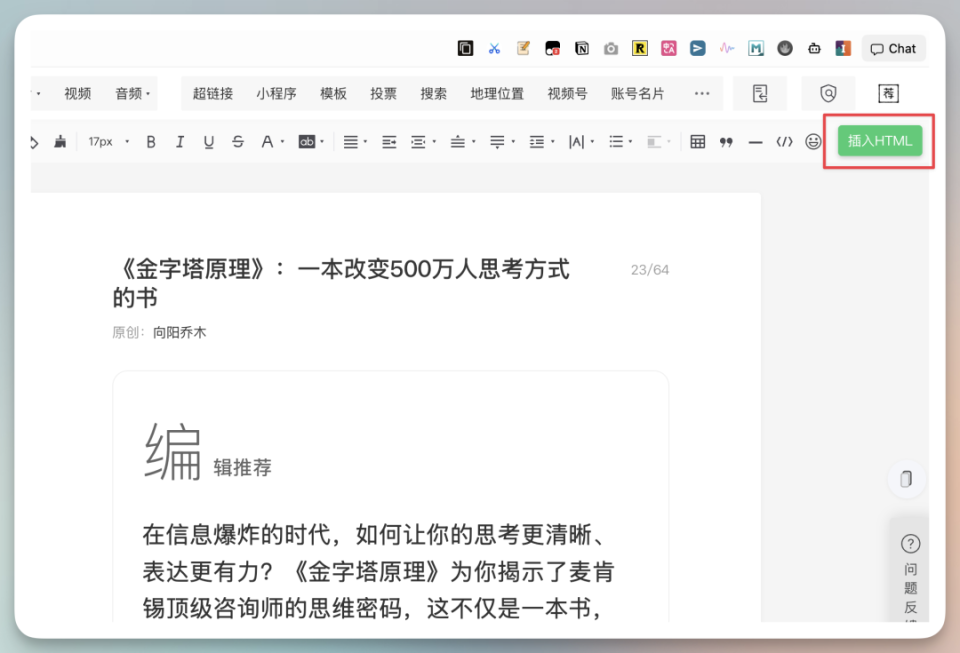The width and height of the screenshot is (960, 653).
Task: Open the font color A picker
Action: (x=272, y=142)
